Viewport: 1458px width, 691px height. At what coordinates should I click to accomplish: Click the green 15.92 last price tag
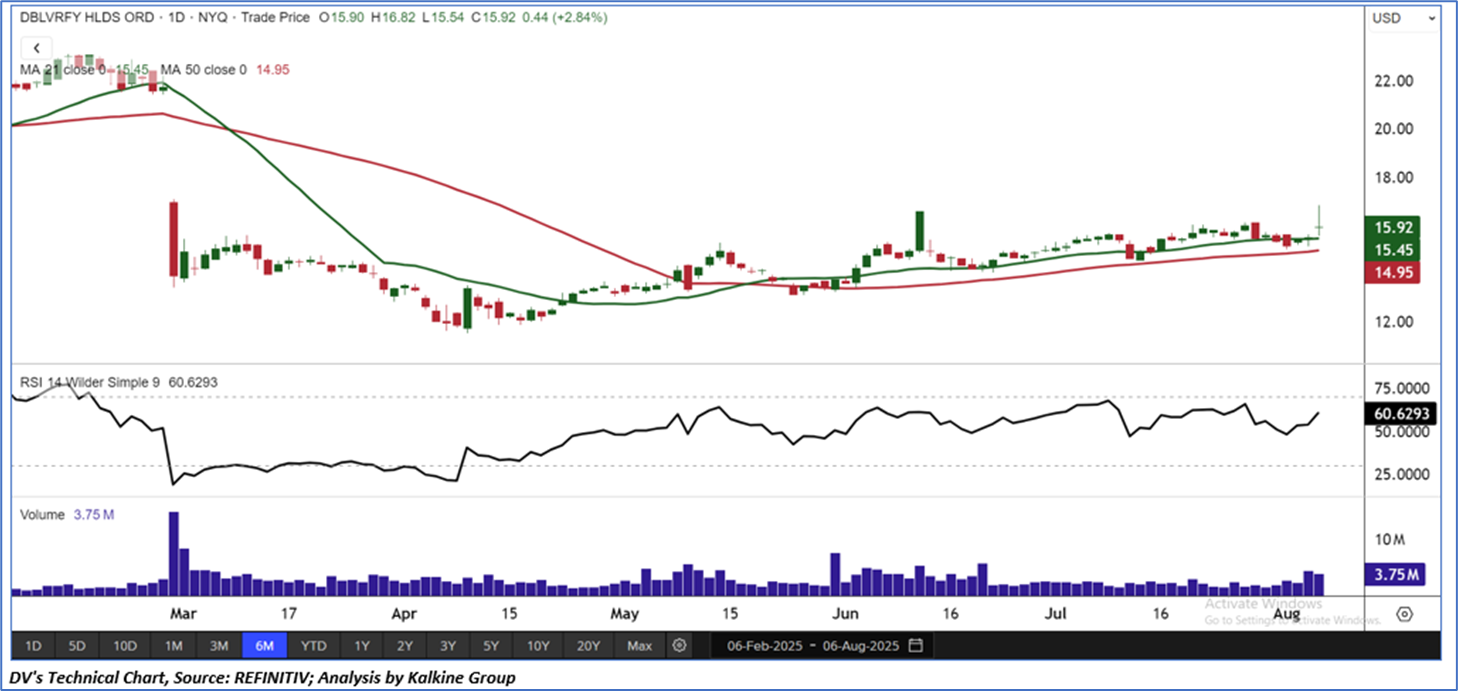click(x=1393, y=228)
